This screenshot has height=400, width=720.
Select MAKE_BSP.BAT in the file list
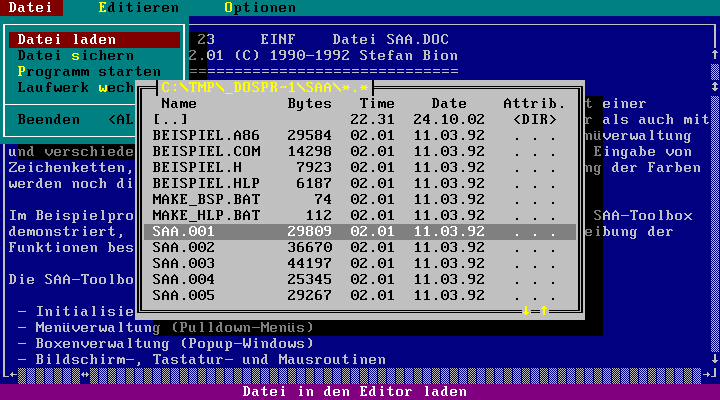(200, 200)
